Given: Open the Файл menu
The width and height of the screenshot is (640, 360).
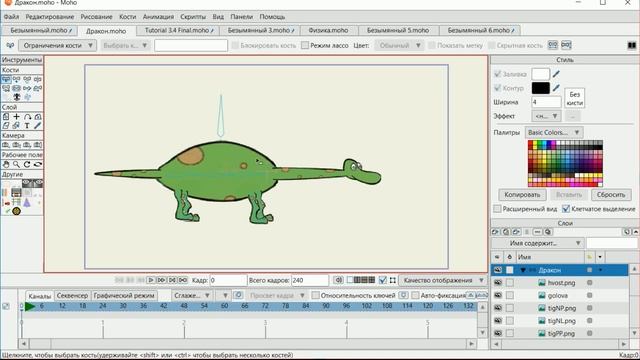Looking at the screenshot, I should pos(11,17).
